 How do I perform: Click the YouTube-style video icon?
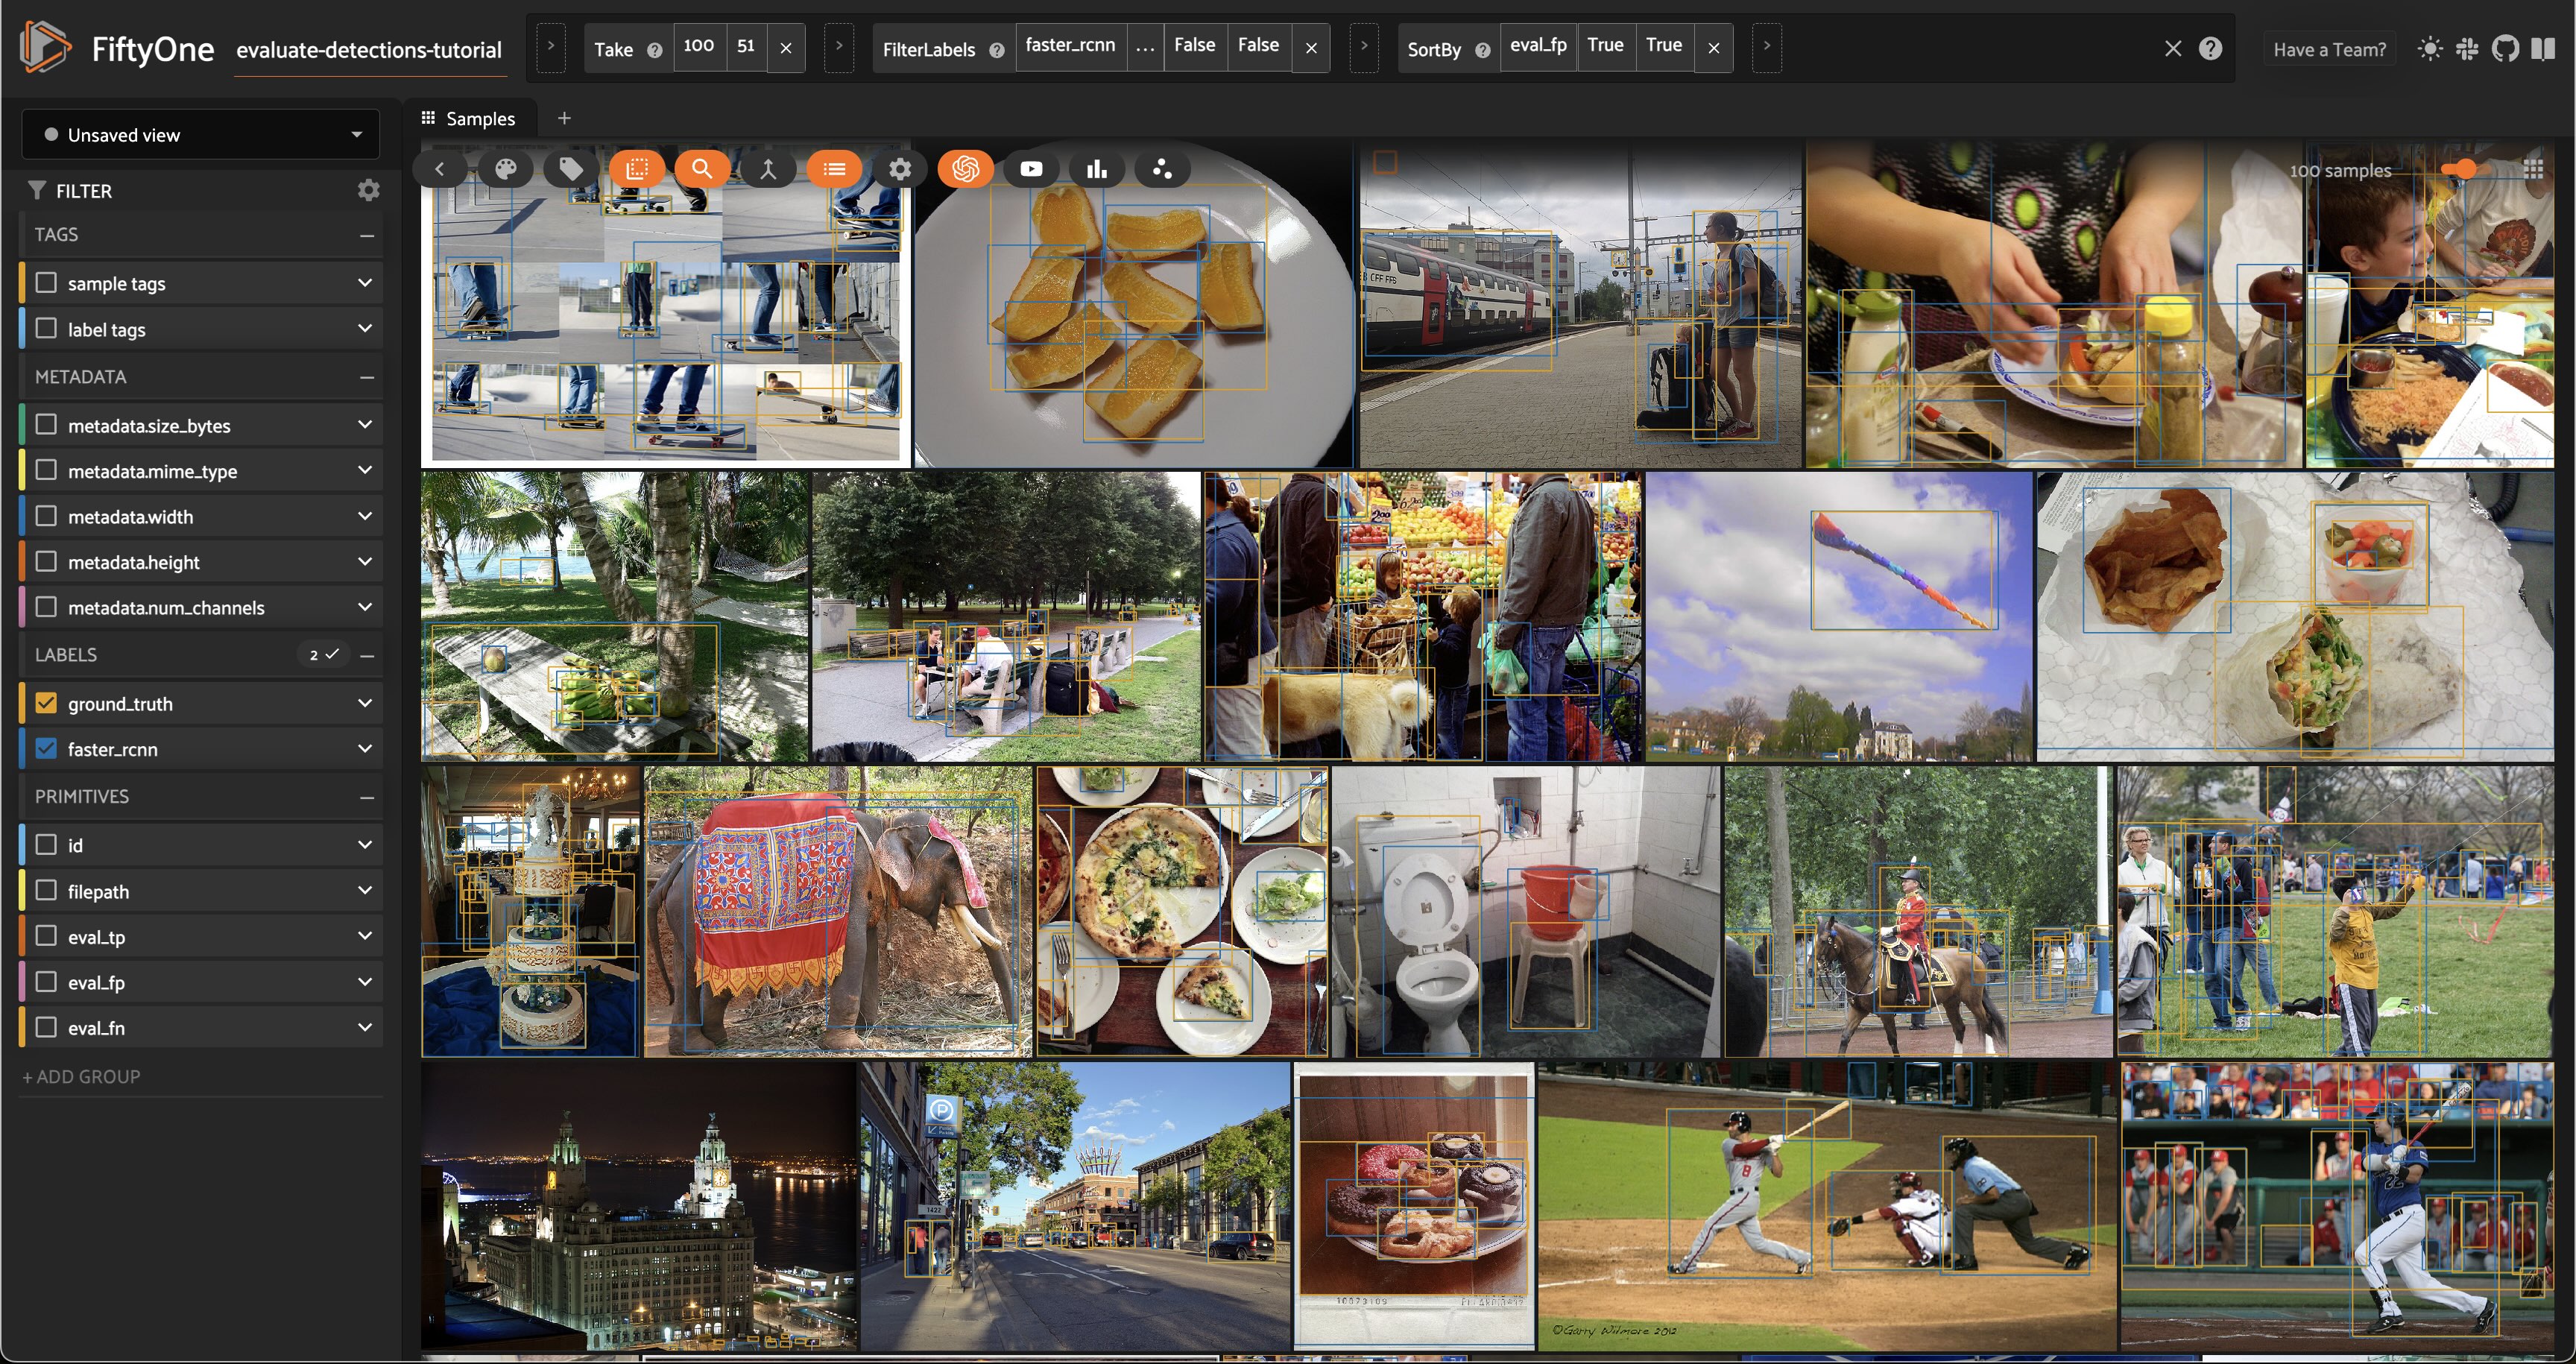(1031, 169)
